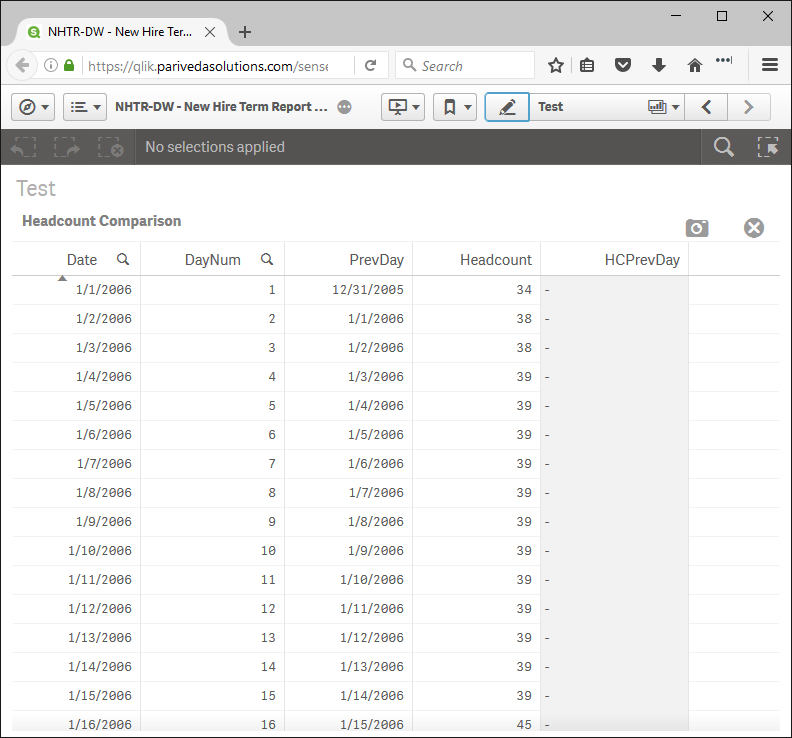Click the browser URL address field

pyautogui.click(x=220, y=66)
